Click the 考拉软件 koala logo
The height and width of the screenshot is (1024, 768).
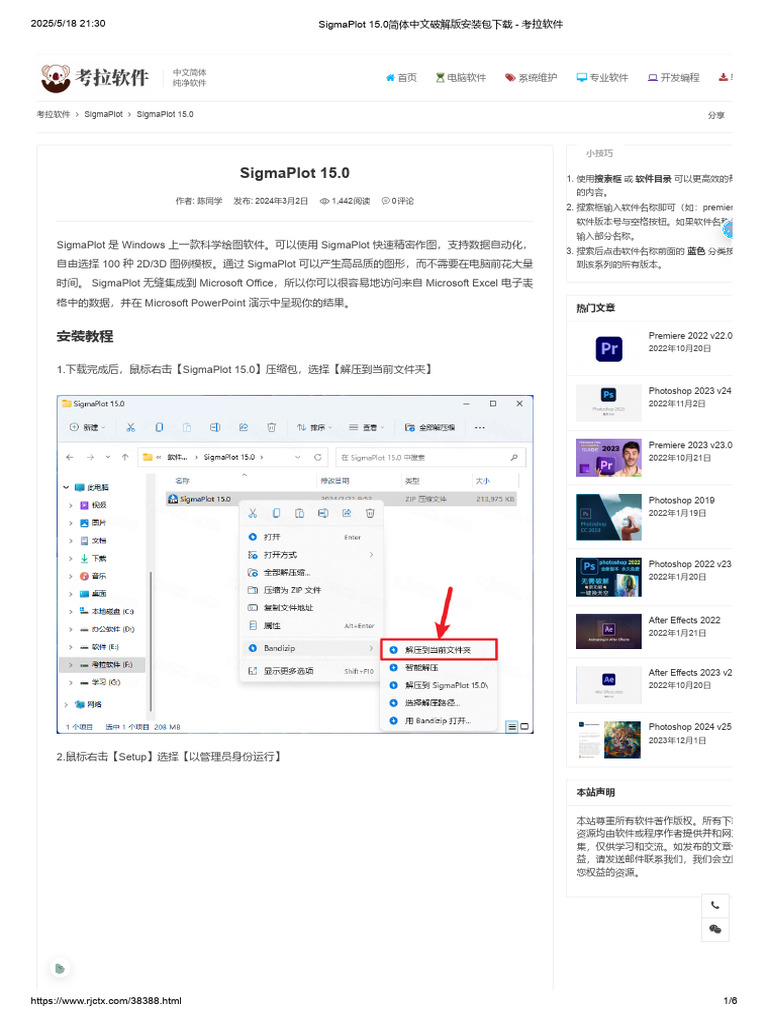(95, 78)
